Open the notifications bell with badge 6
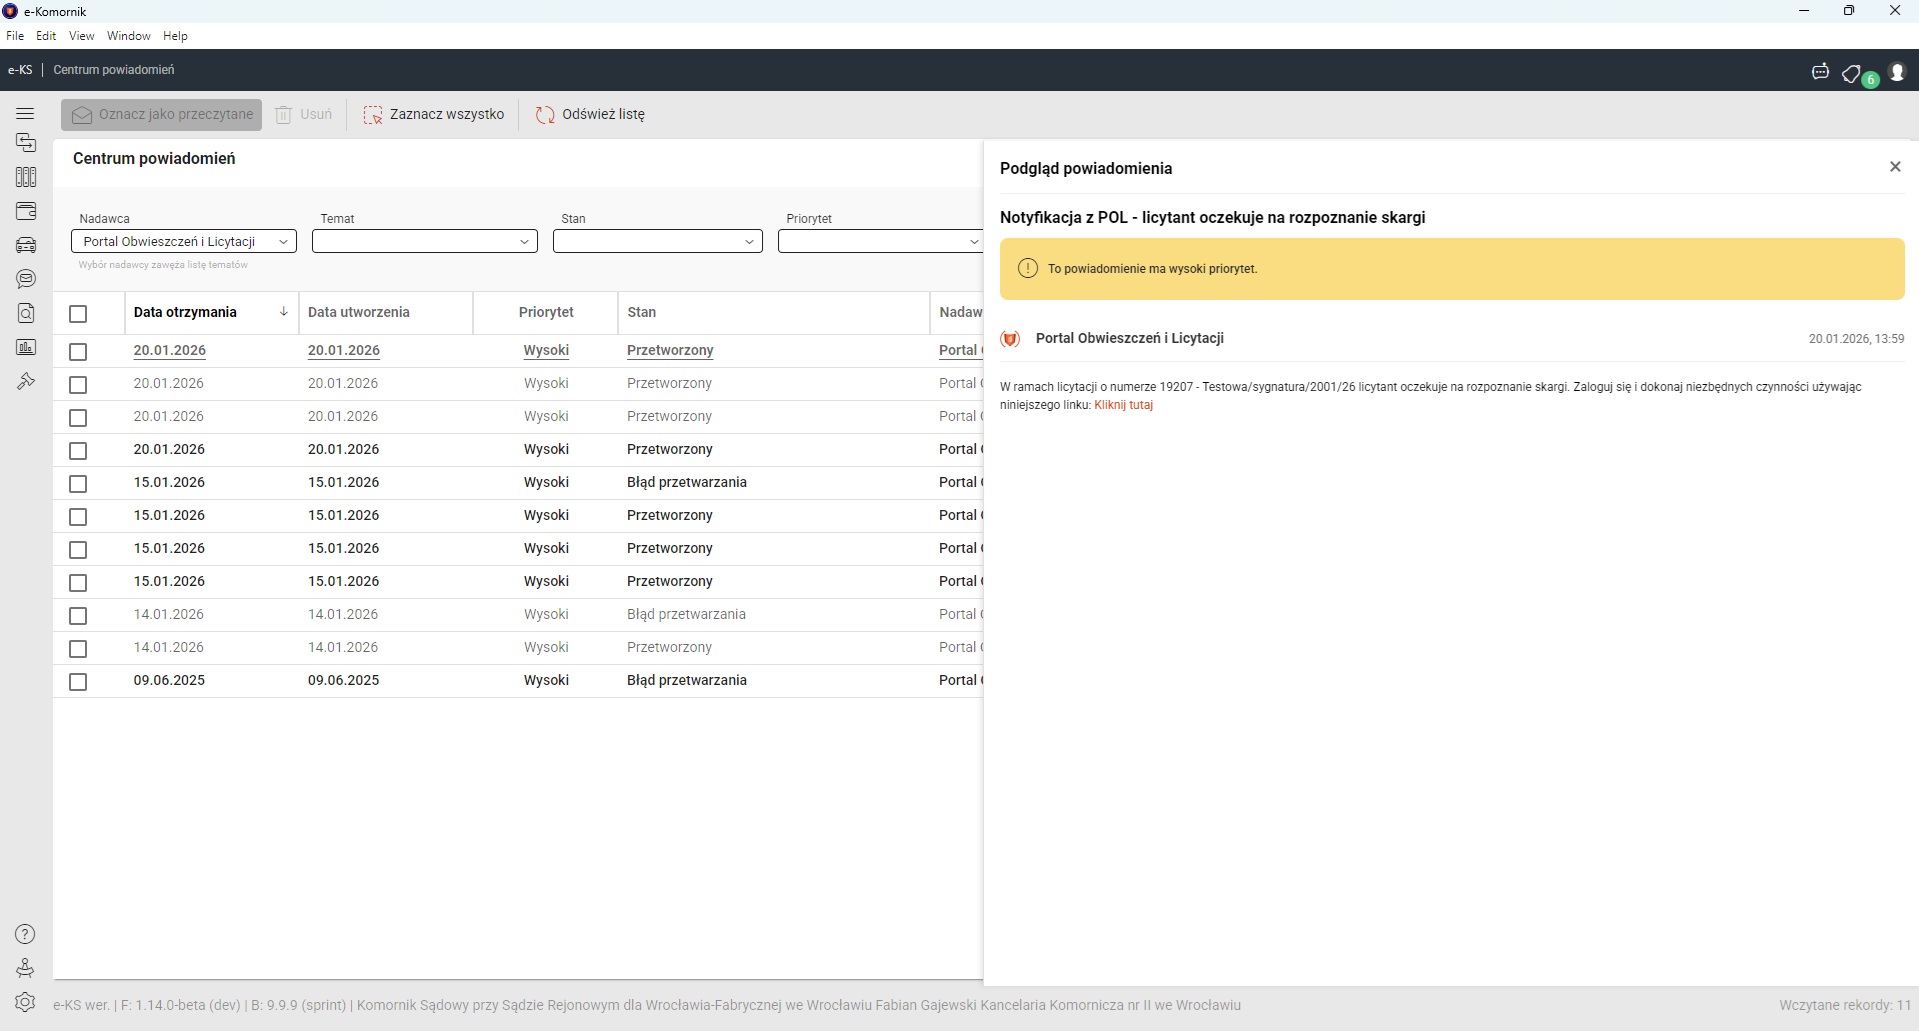The height and width of the screenshot is (1031, 1919). tap(1853, 73)
